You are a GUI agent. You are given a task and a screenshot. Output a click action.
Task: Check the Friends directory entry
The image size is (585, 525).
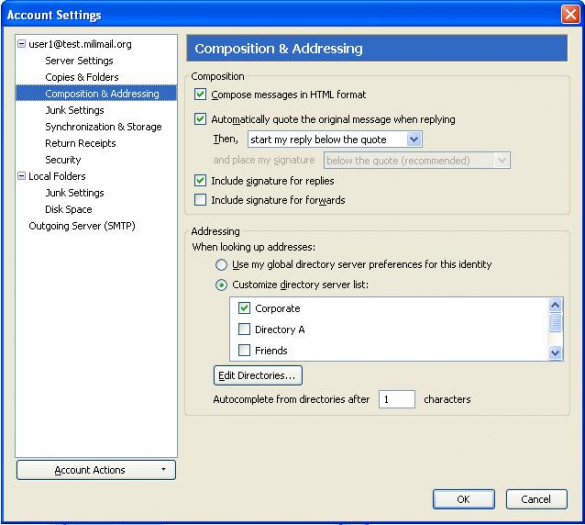(244, 350)
